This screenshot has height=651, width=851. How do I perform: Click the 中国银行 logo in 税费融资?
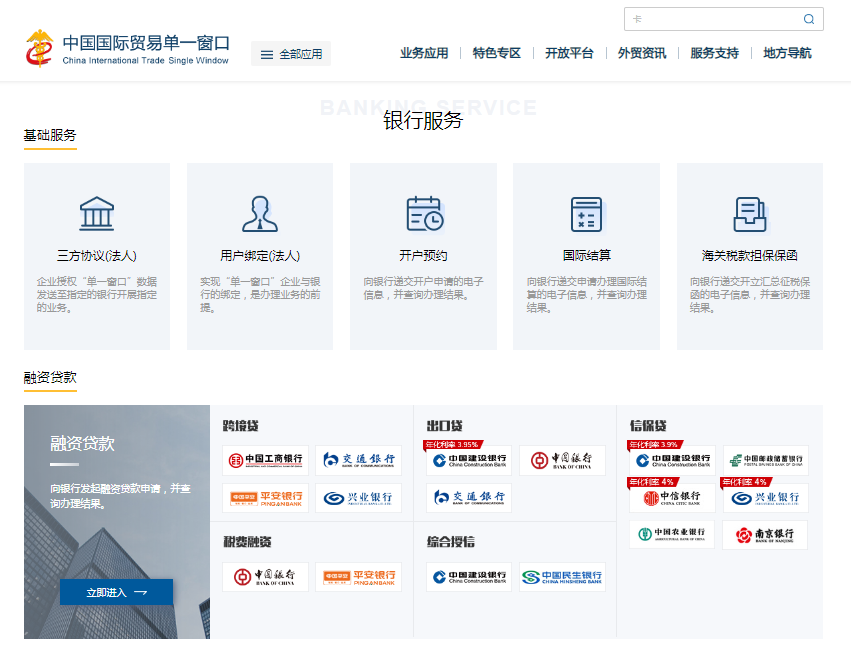coord(265,576)
